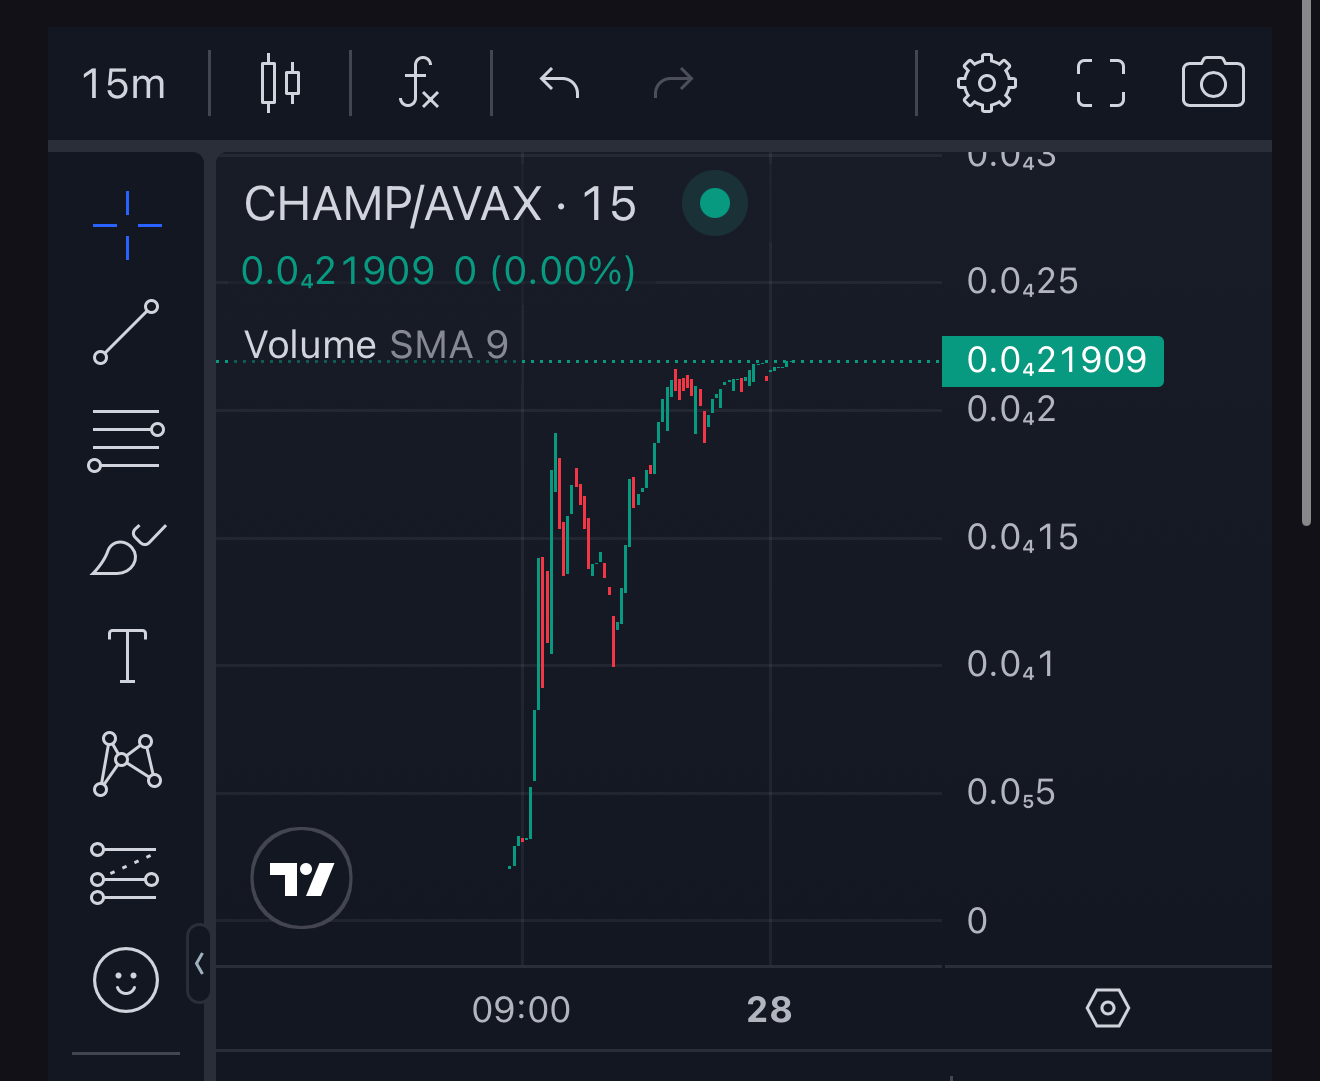Screen dimensions: 1320x1081
Task: Open the Fibonacci retracement tool
Action: [x=126, y=440]
